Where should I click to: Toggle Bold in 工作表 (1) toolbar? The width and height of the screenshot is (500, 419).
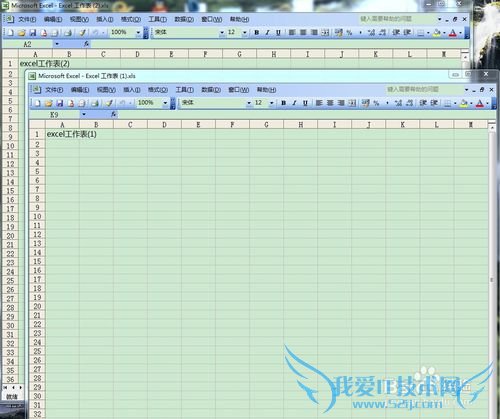click(x=283, y=103)
